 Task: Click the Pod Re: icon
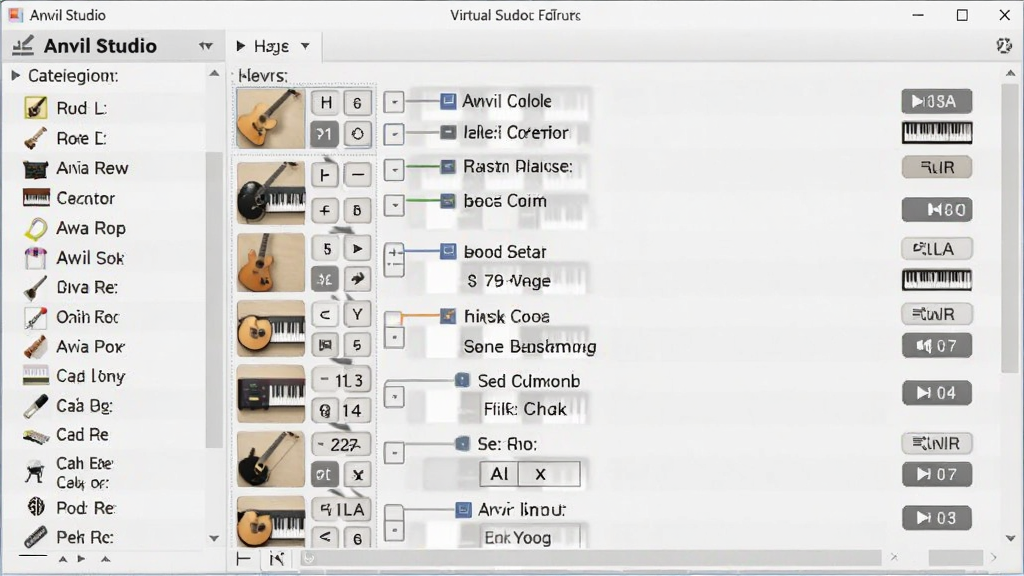(x=36, y=507)
